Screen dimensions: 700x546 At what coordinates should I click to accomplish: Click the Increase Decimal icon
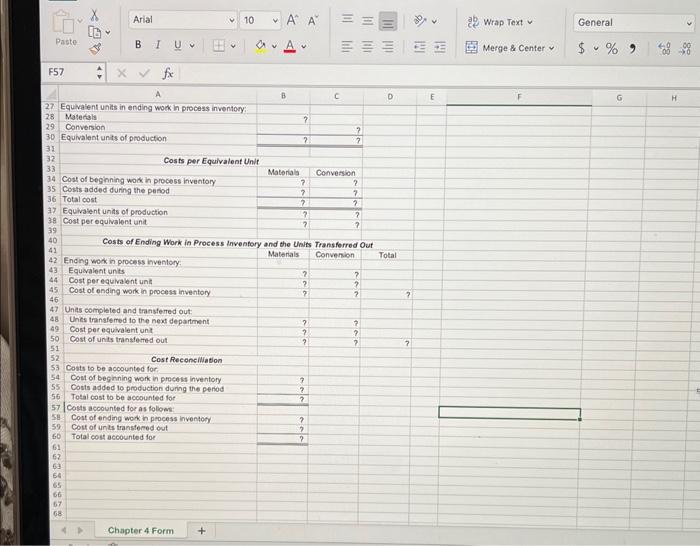(x=664, y=49)
